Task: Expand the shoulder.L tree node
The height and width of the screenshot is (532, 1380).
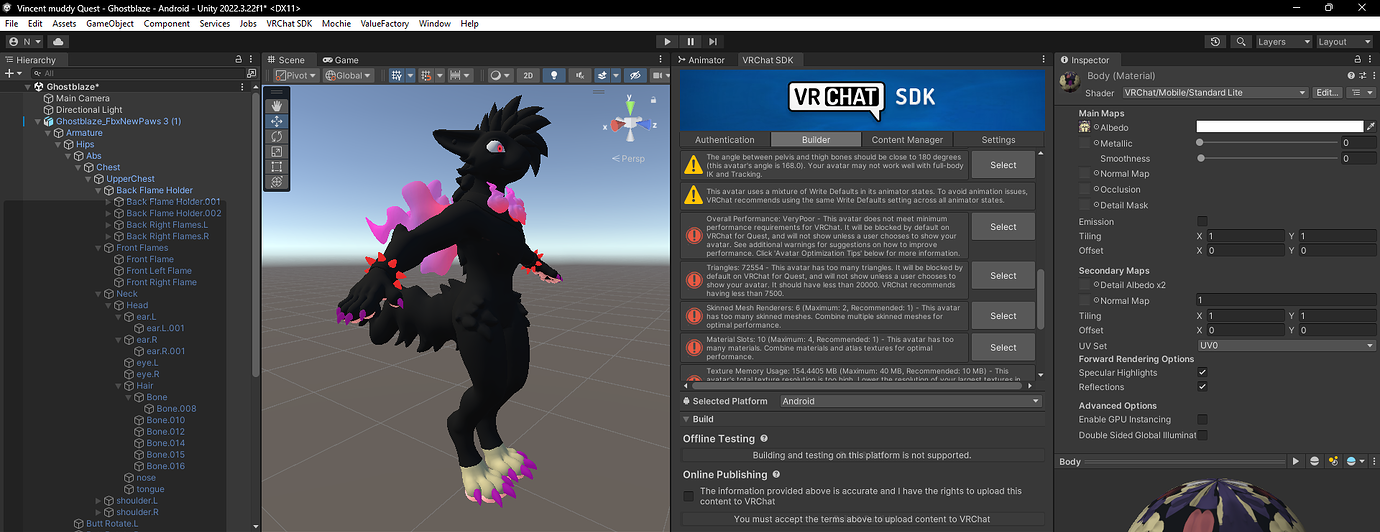Action: [x=98, y=500]
